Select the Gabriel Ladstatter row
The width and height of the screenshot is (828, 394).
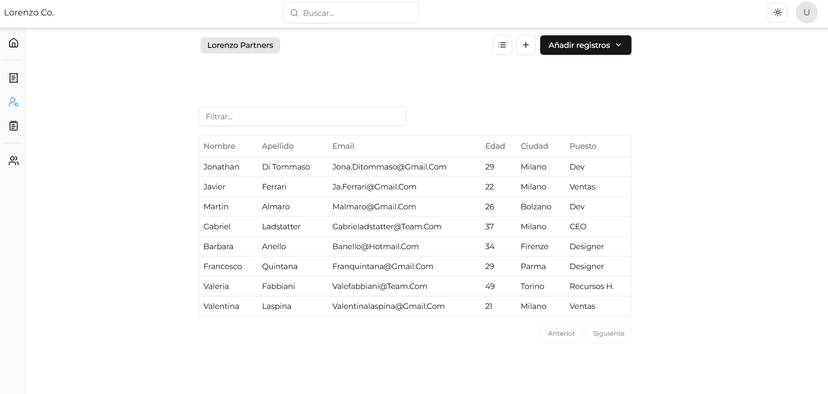[415, 227]
